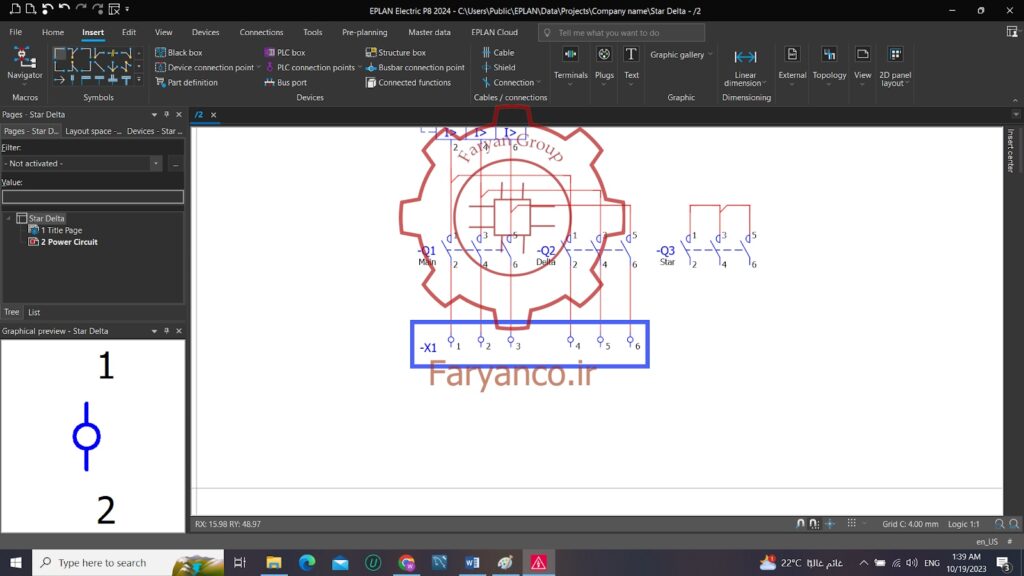
Task: Toggle grid display dots icon
Action: click(x=852, y=524)
